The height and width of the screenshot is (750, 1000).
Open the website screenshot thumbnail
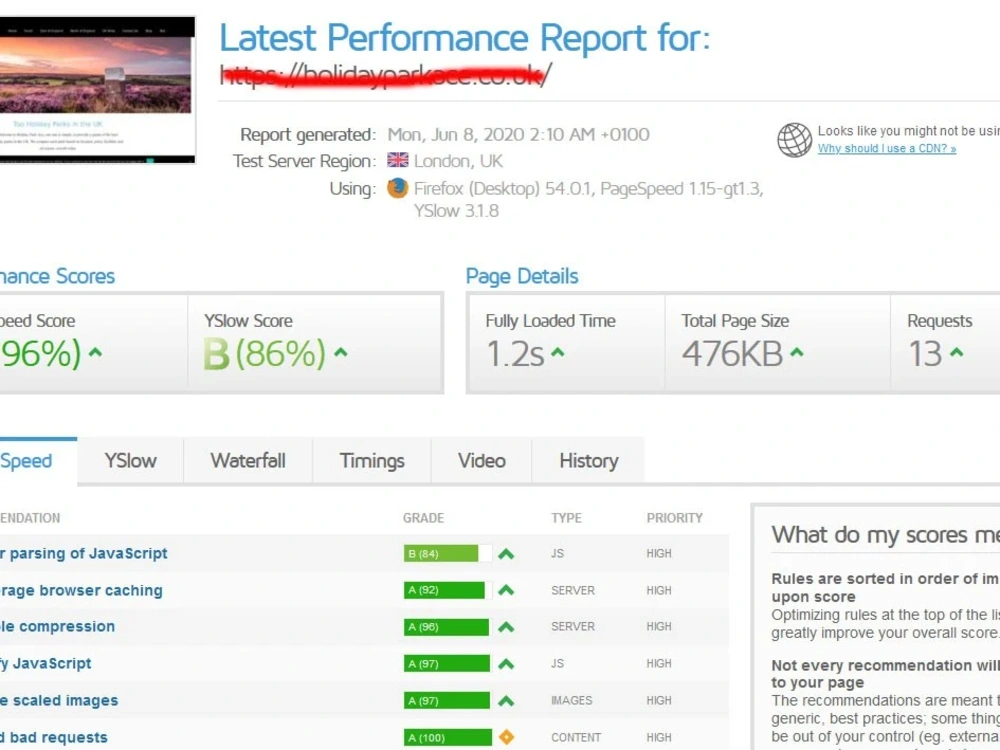97,90
